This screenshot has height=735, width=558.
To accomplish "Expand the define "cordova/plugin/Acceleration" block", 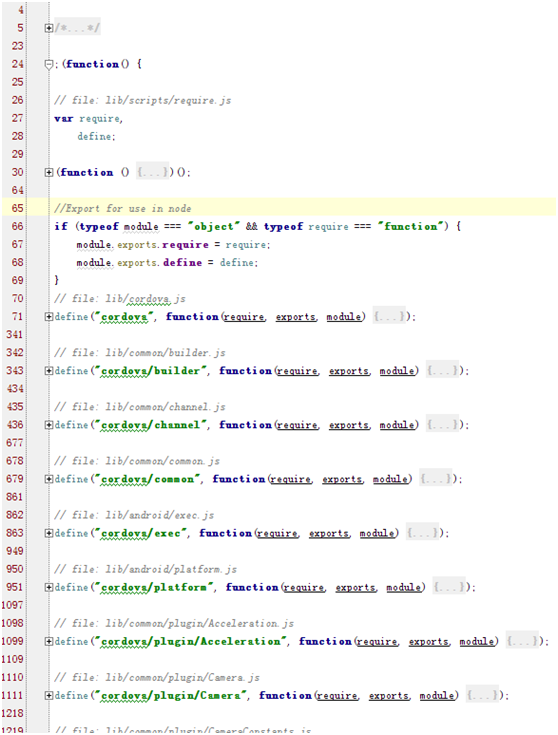I will click(49, 641).
